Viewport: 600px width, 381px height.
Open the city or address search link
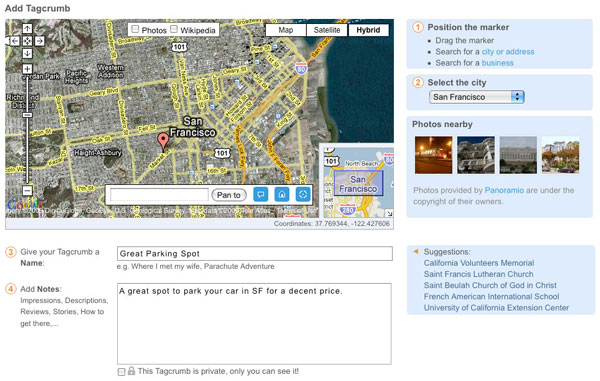coord(508,52)
